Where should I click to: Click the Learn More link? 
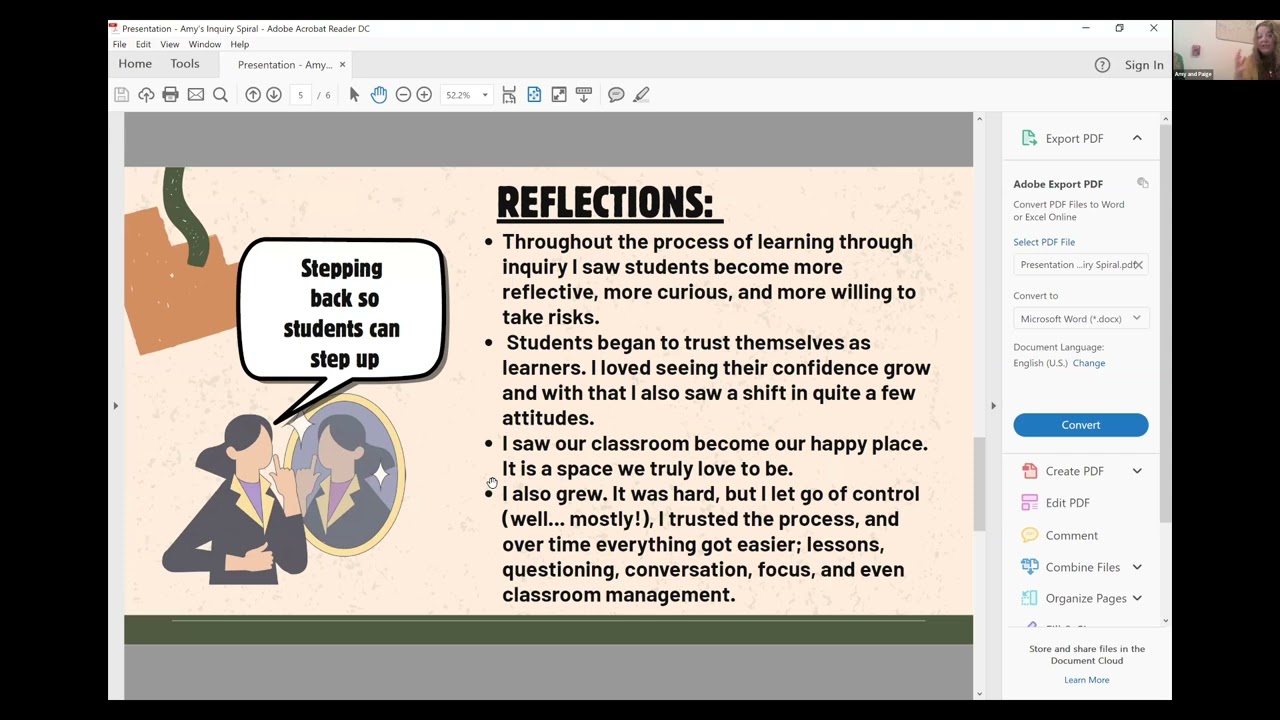pyautogui.click(x=1087, y=680)
